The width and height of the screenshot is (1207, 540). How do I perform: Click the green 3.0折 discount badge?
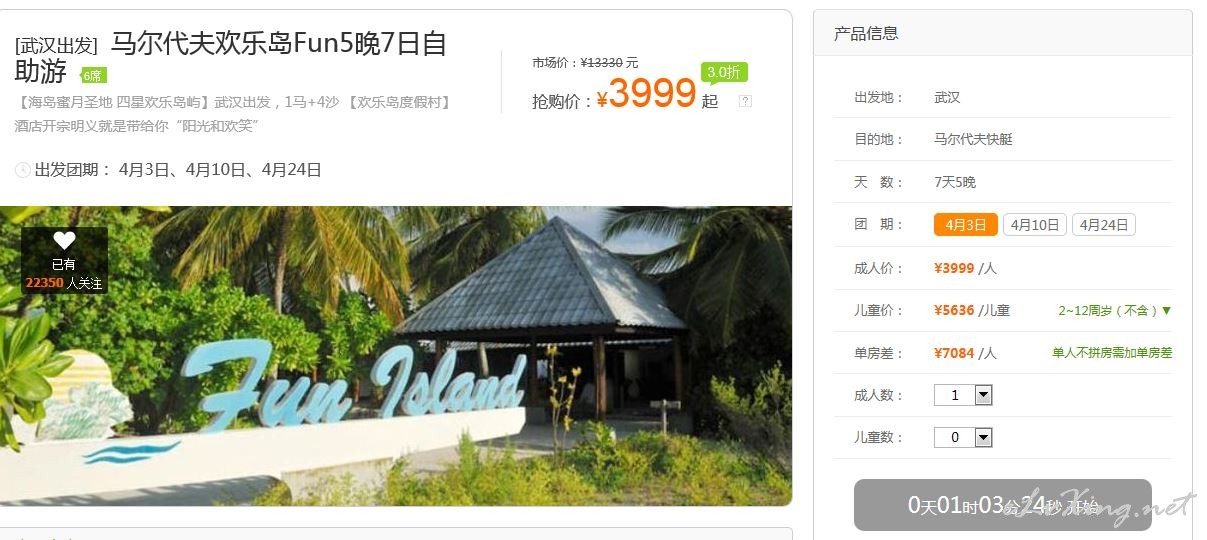[x=724, y=72]
